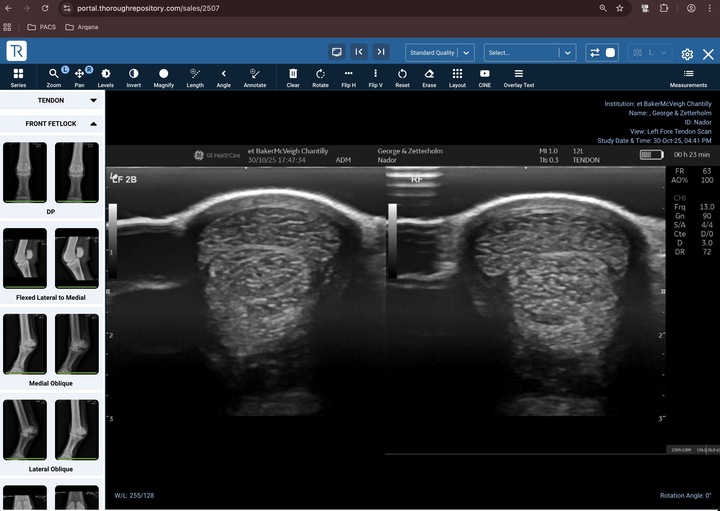Select the Length measurement tool
Image resolution: width=720 pixels, height=511 pixels.
click(195, 75)
